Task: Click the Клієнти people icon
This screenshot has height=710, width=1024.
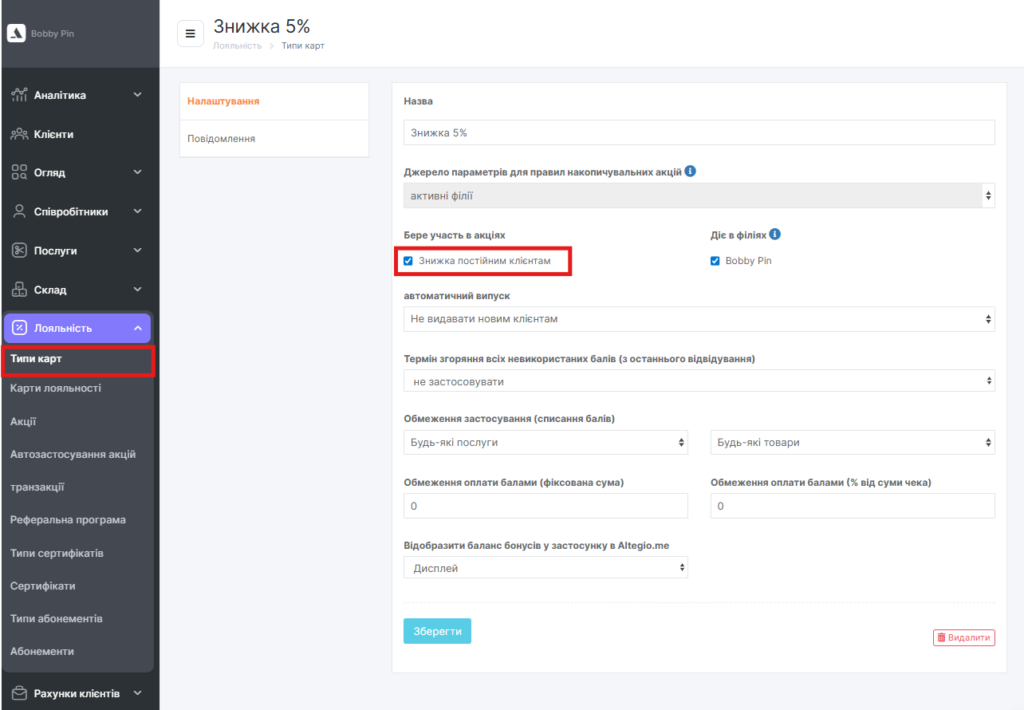Action: click(19, 134)
